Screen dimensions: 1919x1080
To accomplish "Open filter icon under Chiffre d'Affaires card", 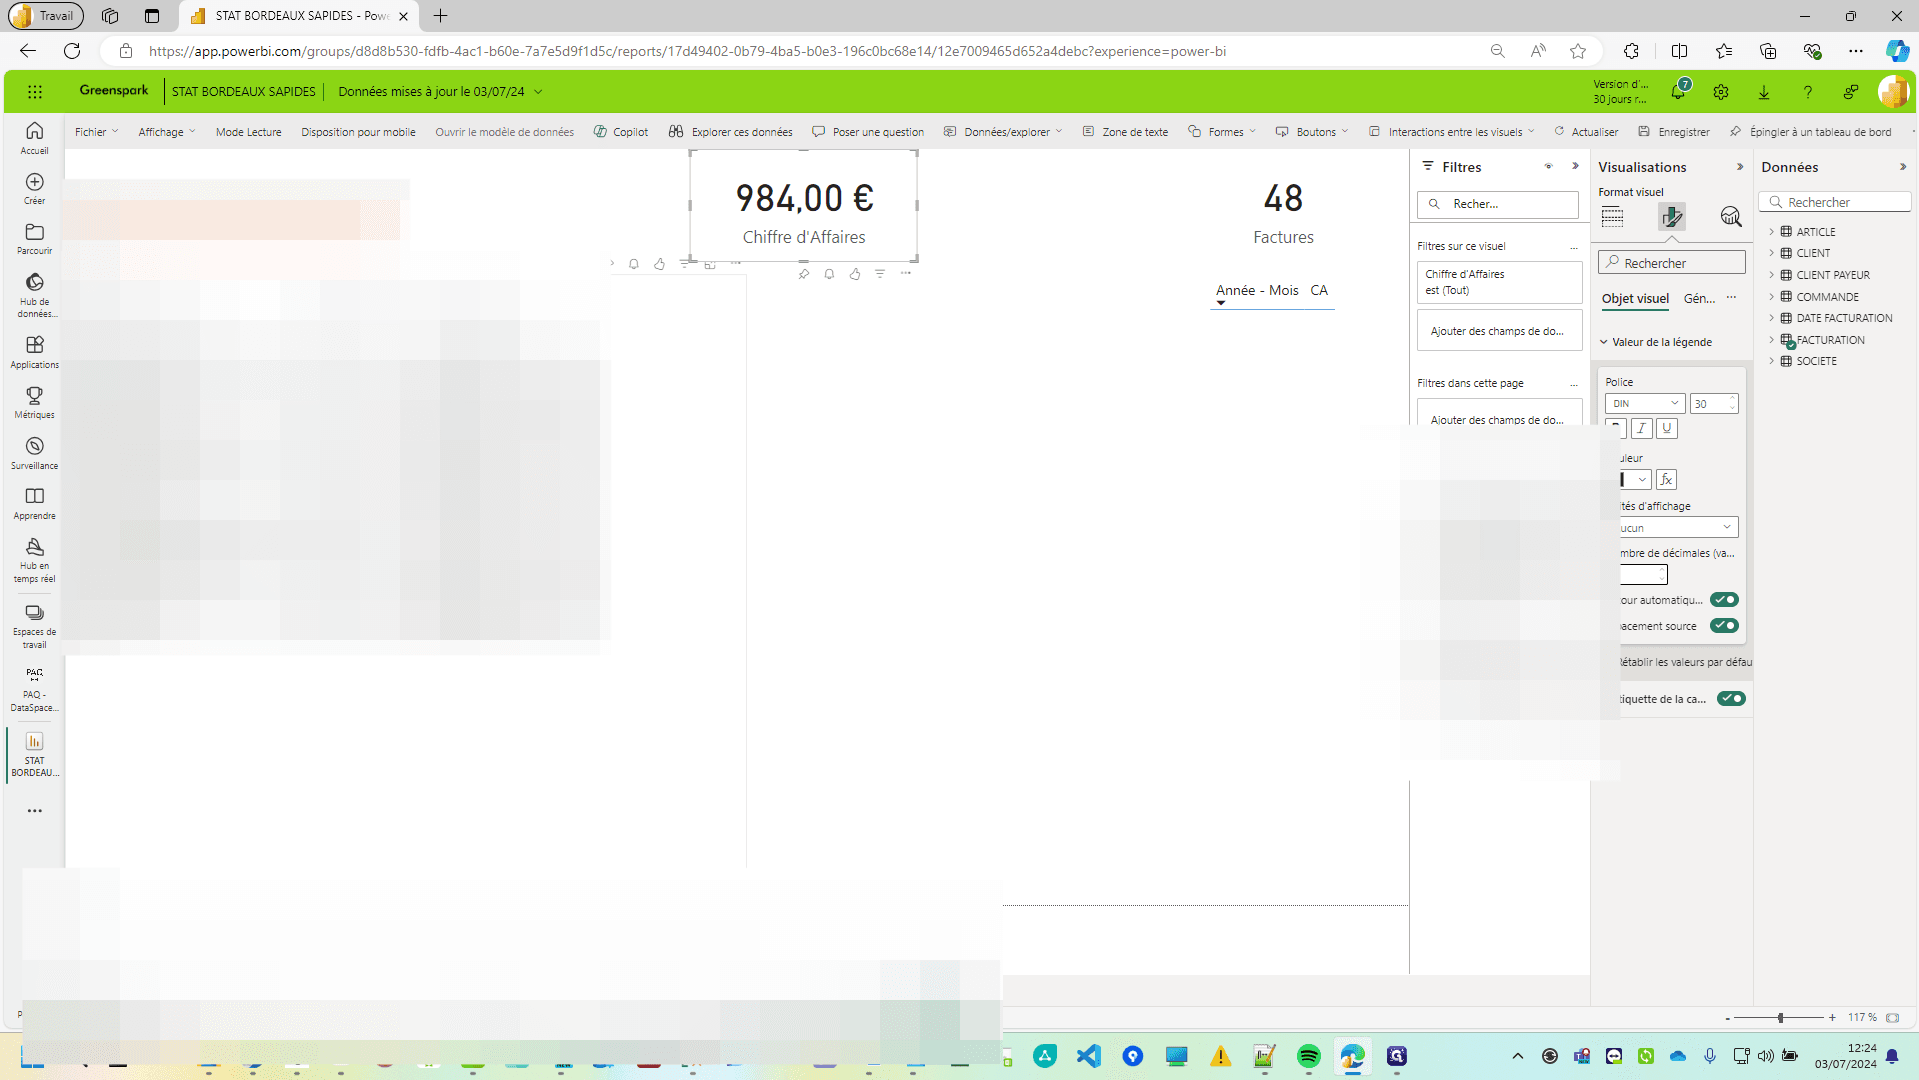I will 880,274.
